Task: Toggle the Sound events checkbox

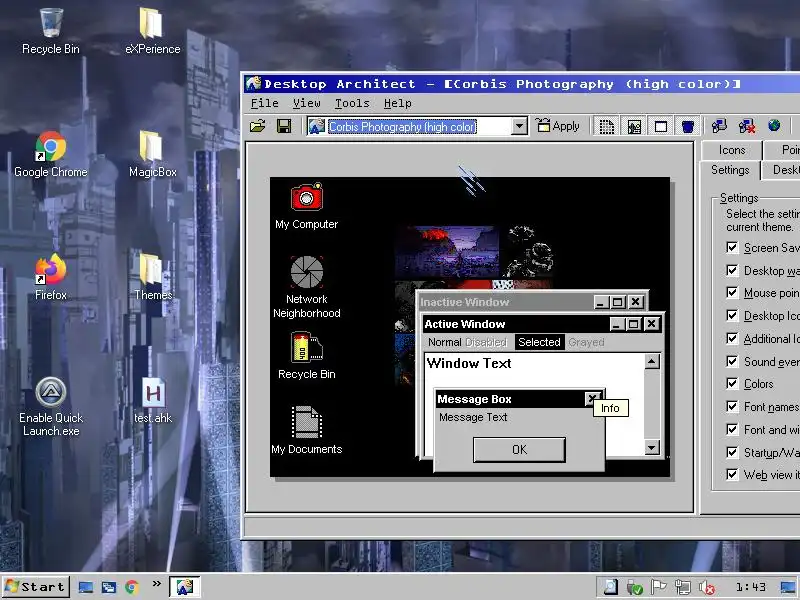Action: tap(732, 361)
